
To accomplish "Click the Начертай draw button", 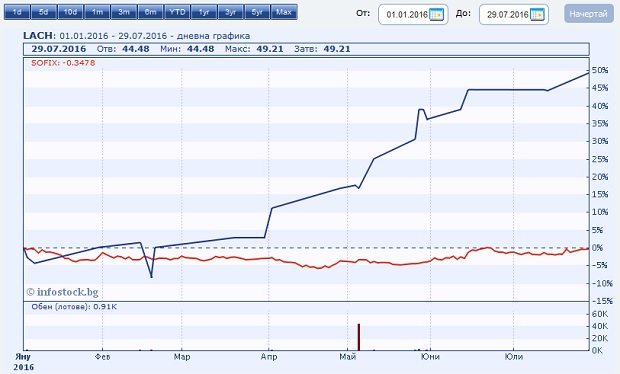I will click(588, 14).
